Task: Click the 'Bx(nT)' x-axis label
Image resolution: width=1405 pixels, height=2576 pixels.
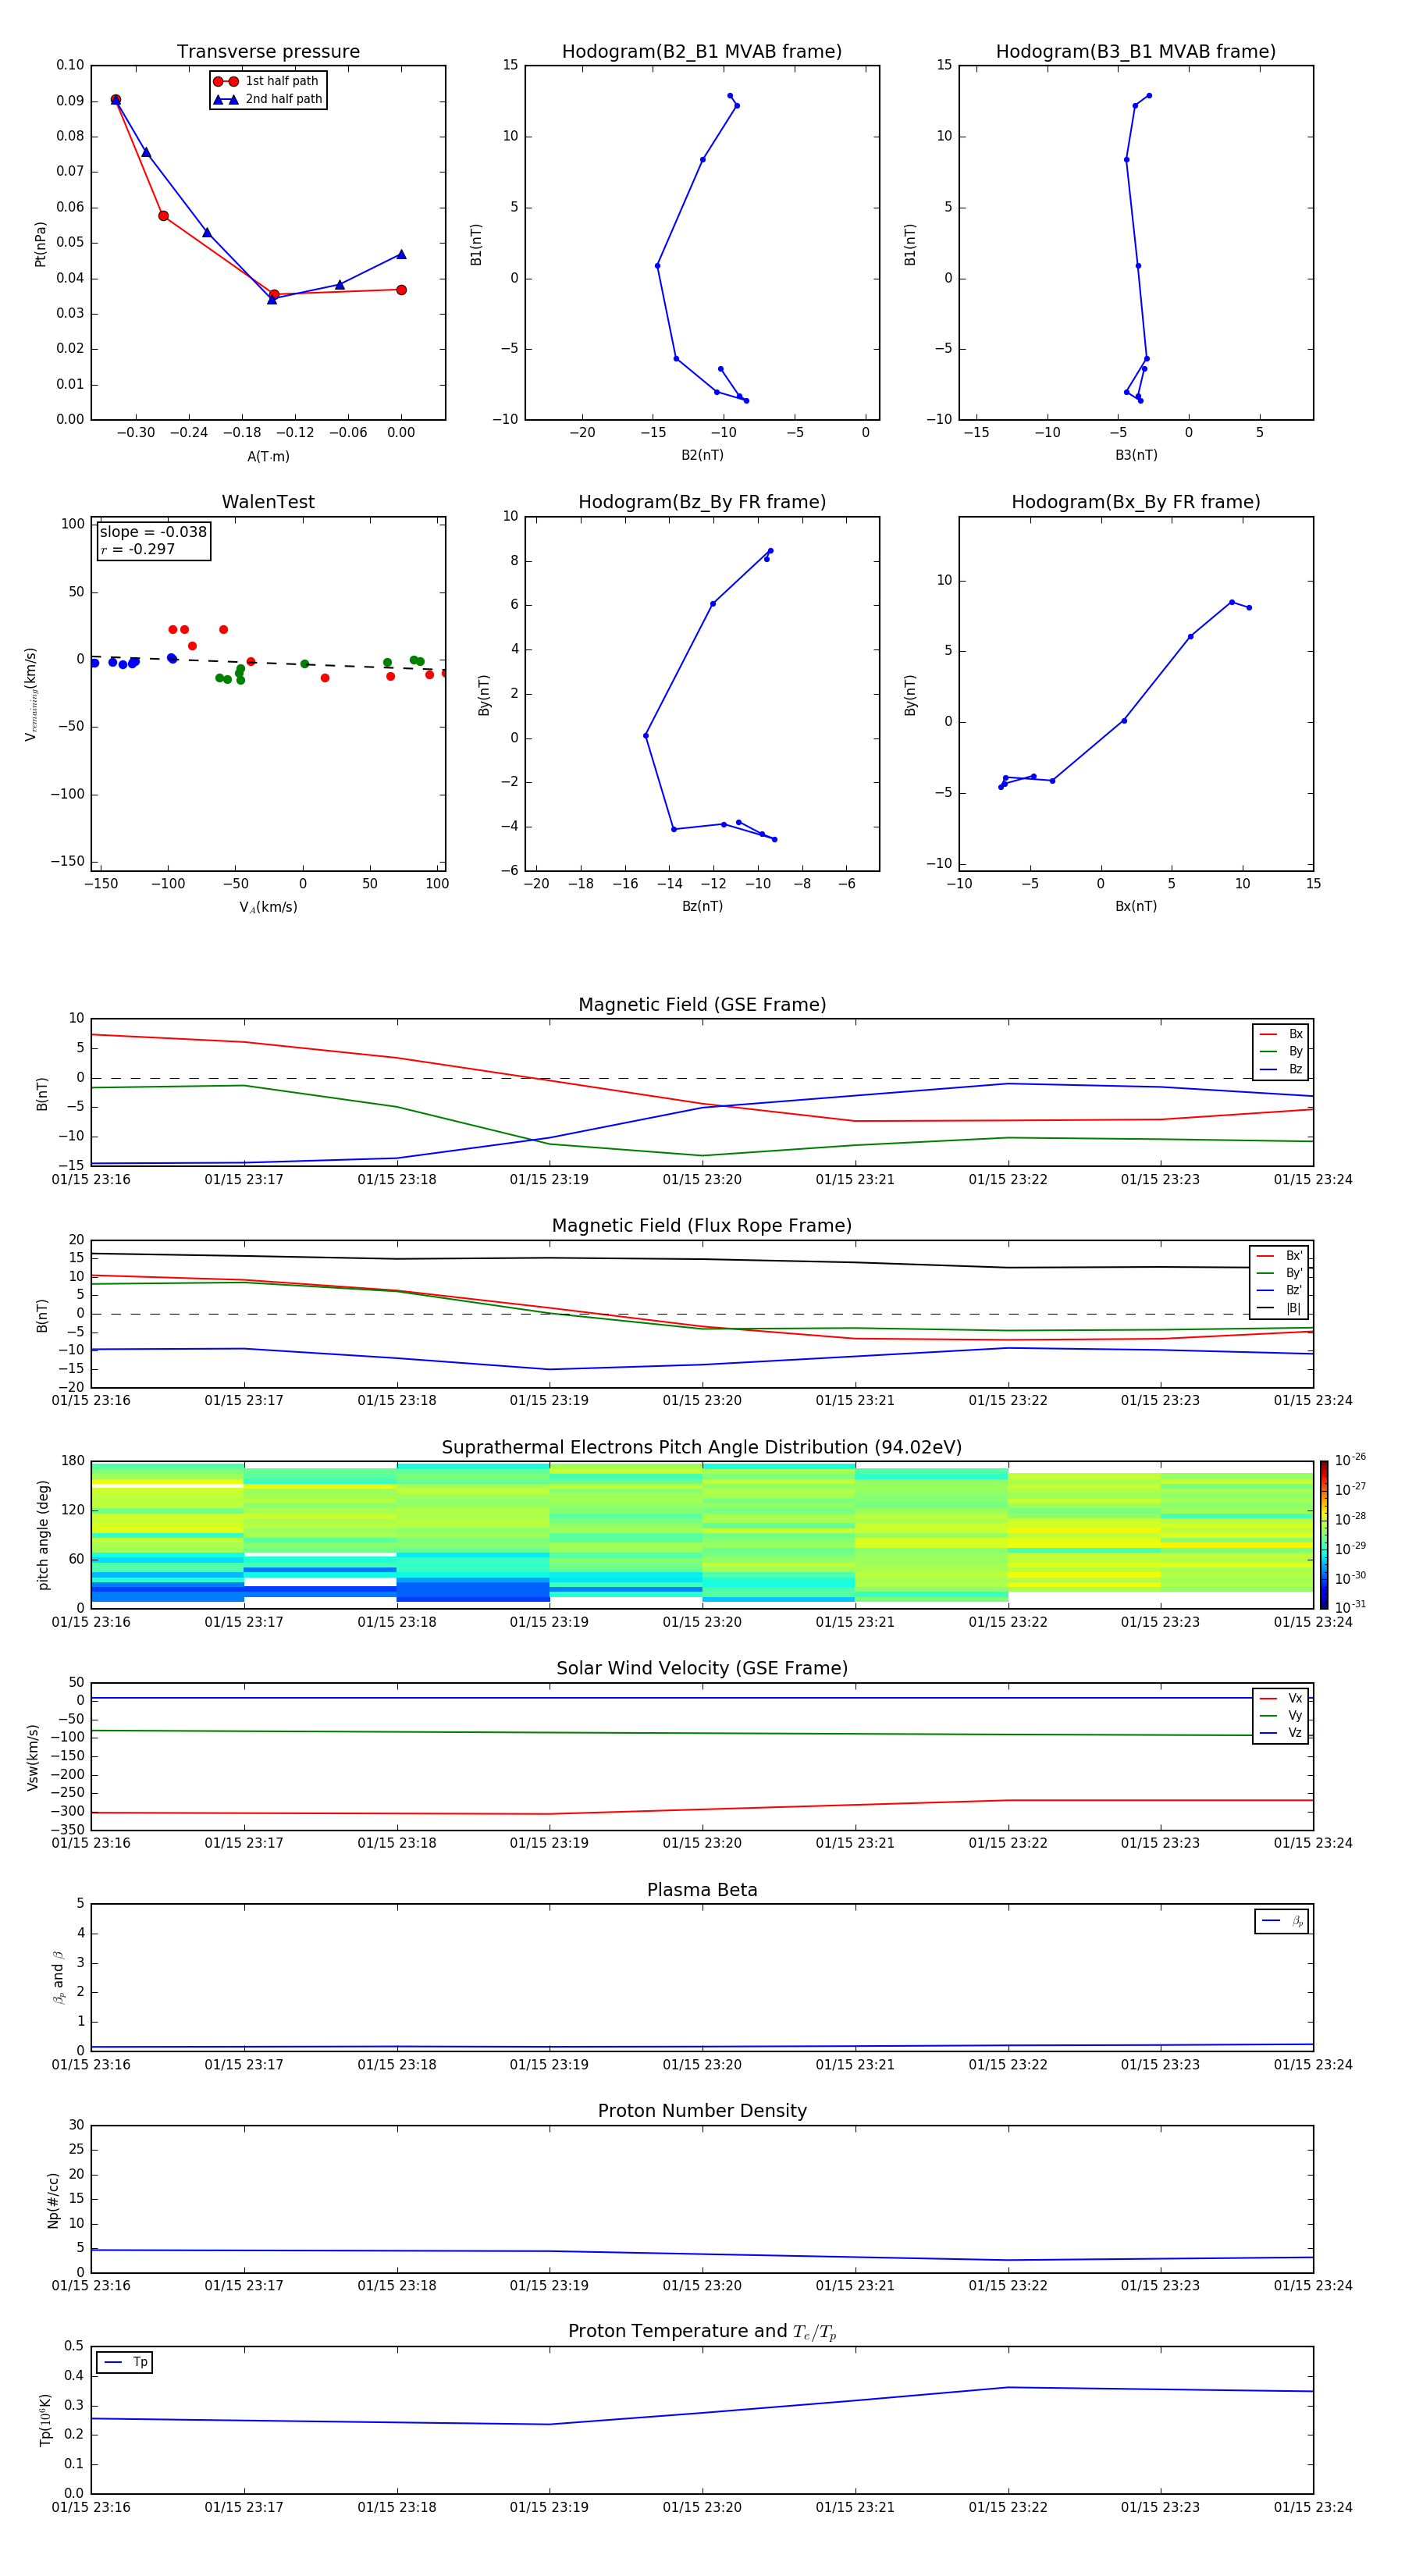Action: coord(1136,906)
